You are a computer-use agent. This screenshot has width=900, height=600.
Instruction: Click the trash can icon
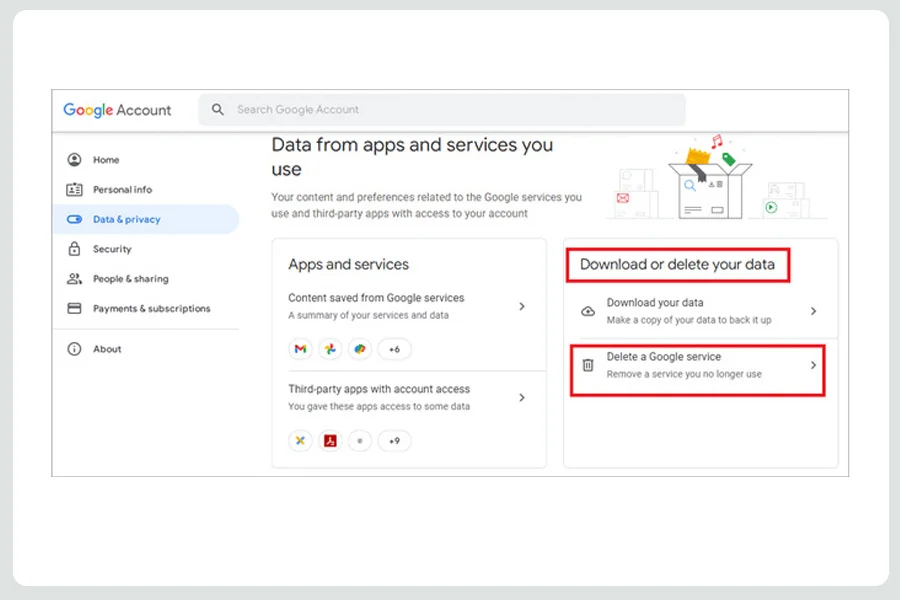[x=588, y=365]
